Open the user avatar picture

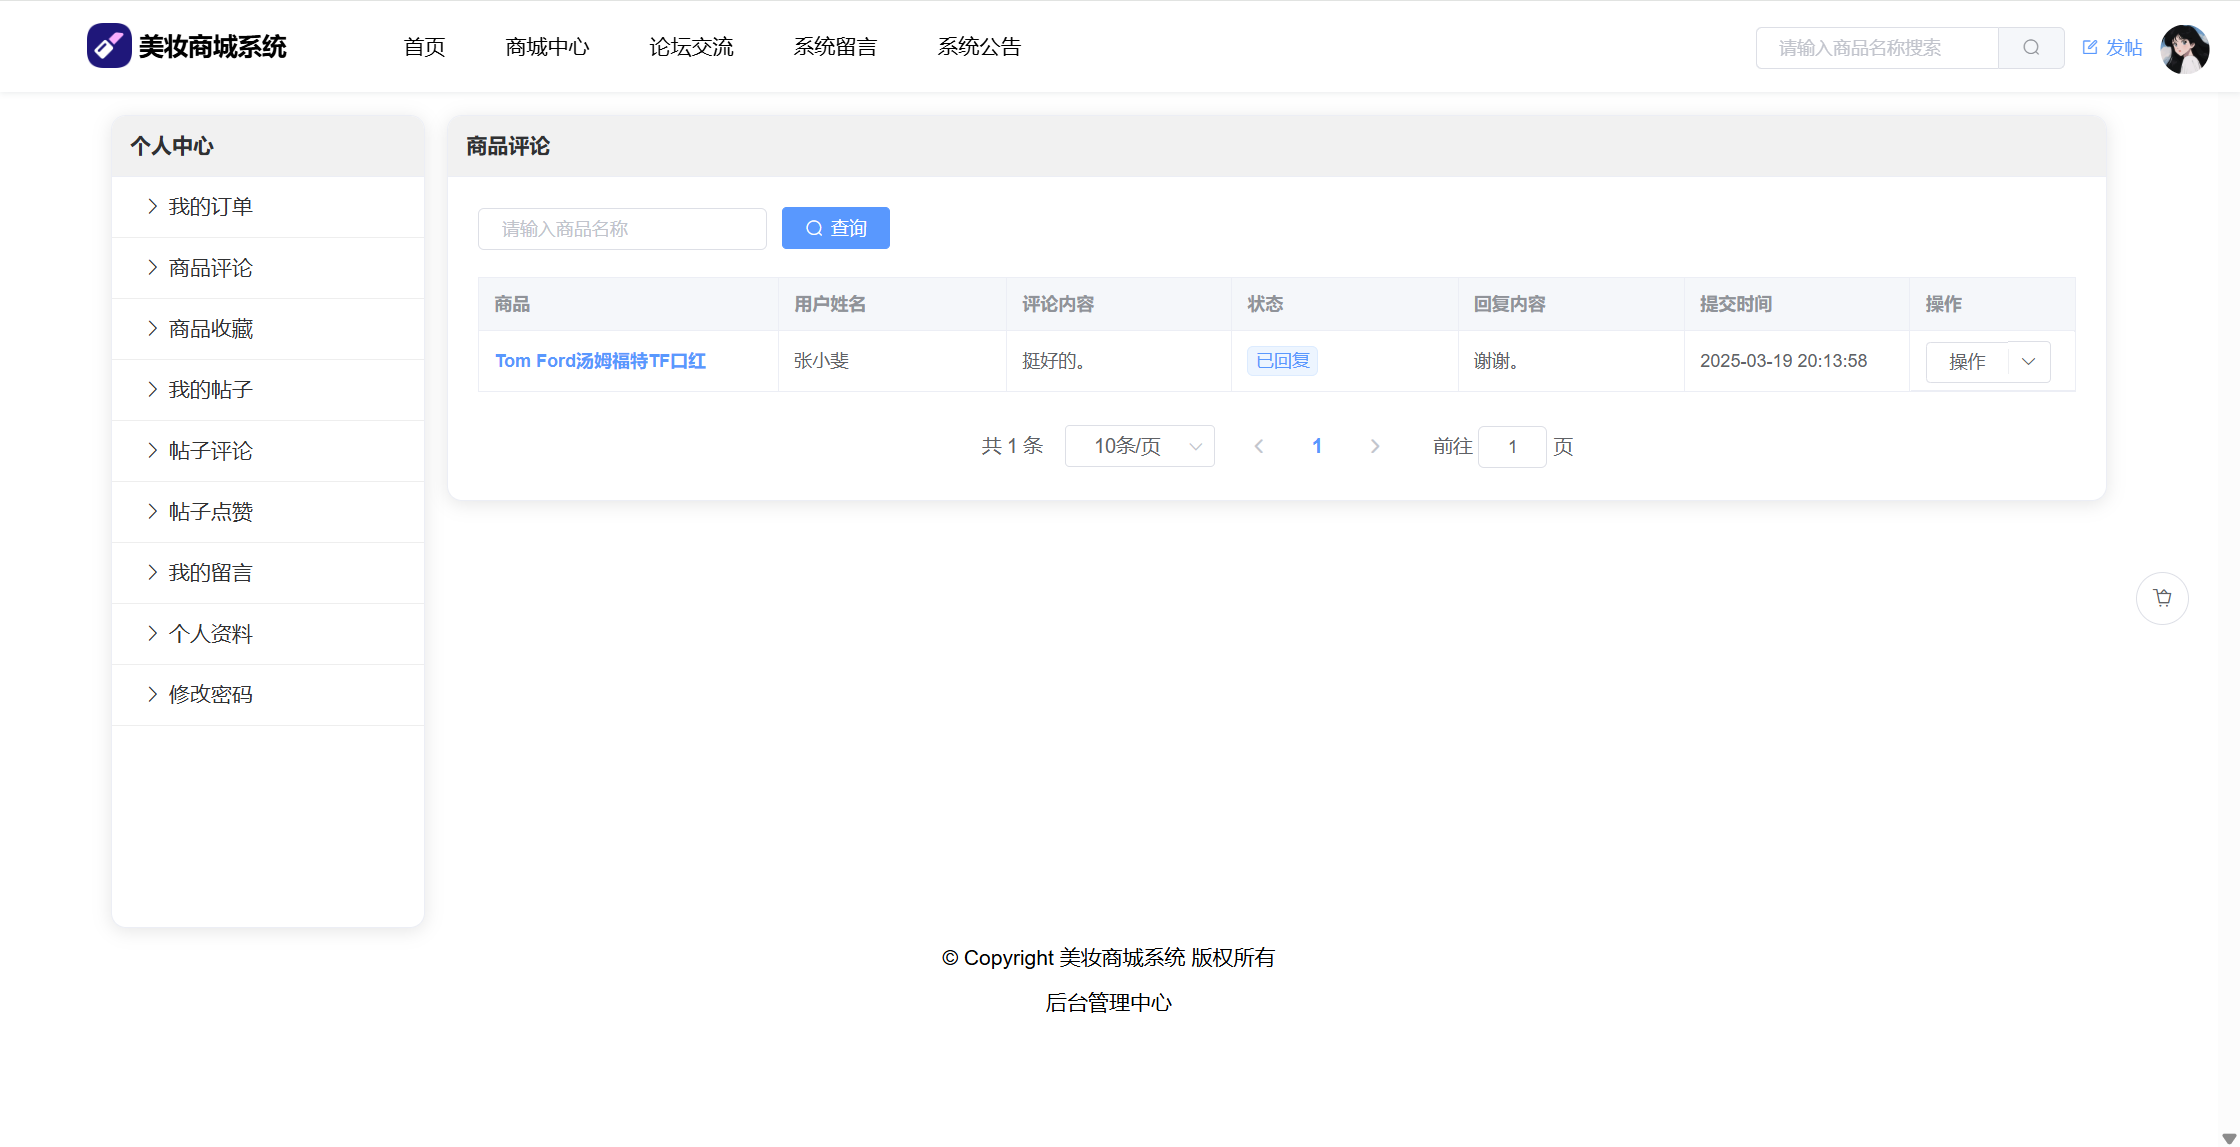pos(2184,49)
